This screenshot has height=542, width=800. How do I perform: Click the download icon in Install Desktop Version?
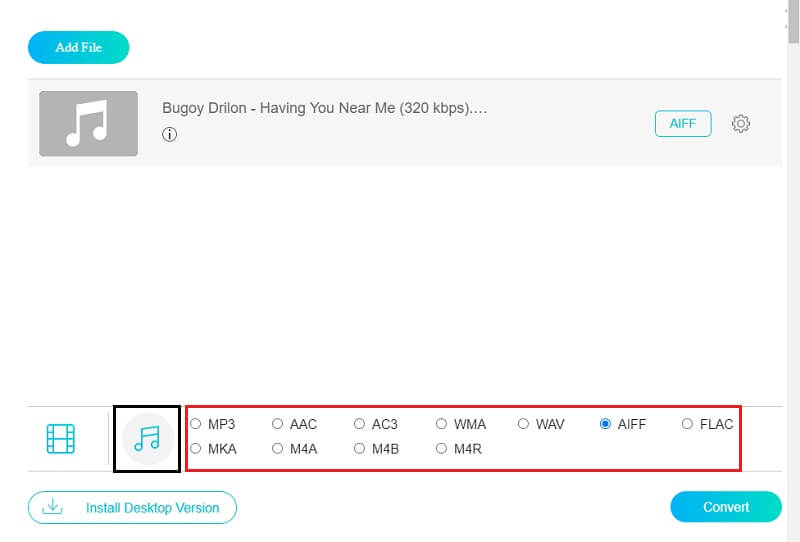click(51, 508)
